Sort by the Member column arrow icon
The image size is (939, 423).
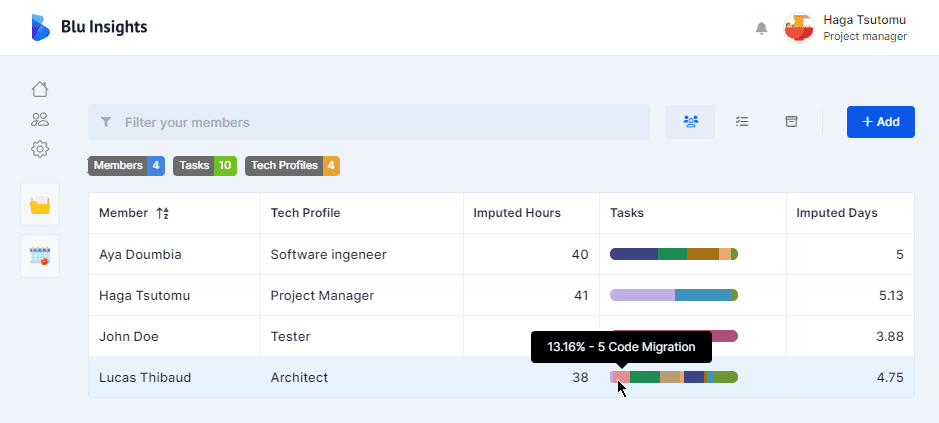coord(162,213)
